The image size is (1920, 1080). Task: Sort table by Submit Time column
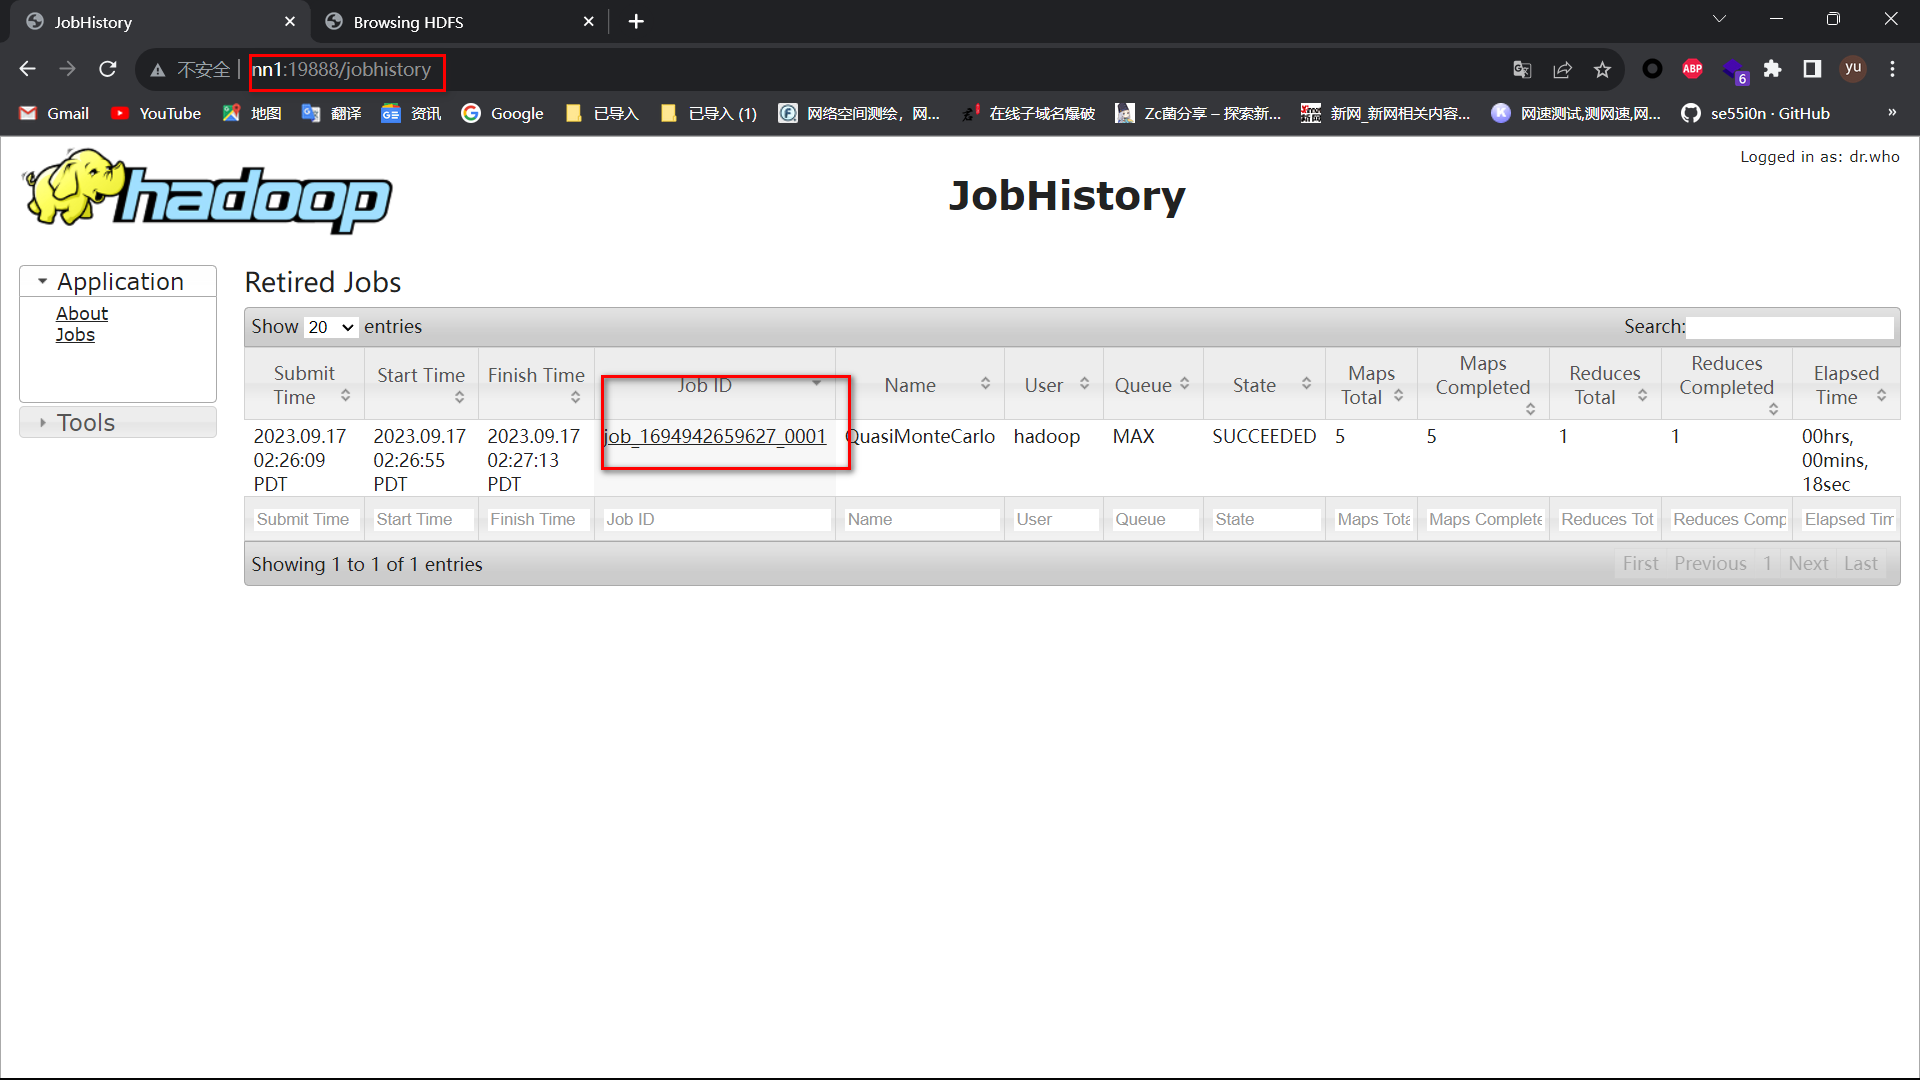(x=304, y=385)
